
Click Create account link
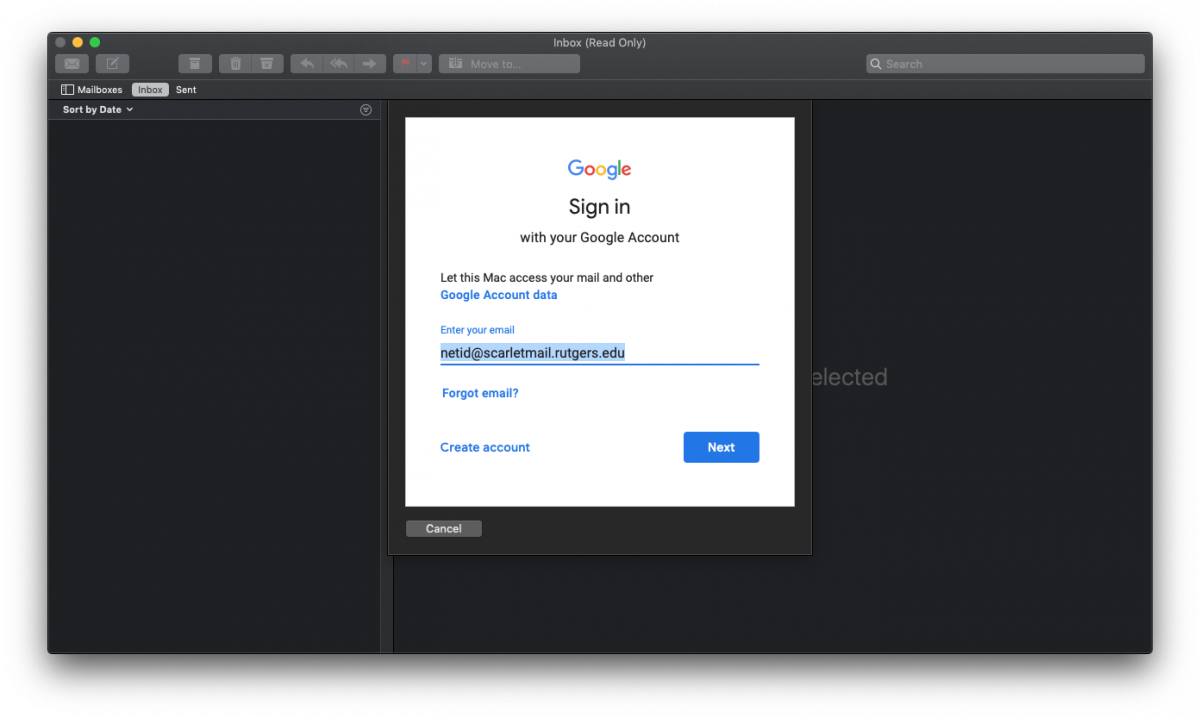[x=485, y=447]
